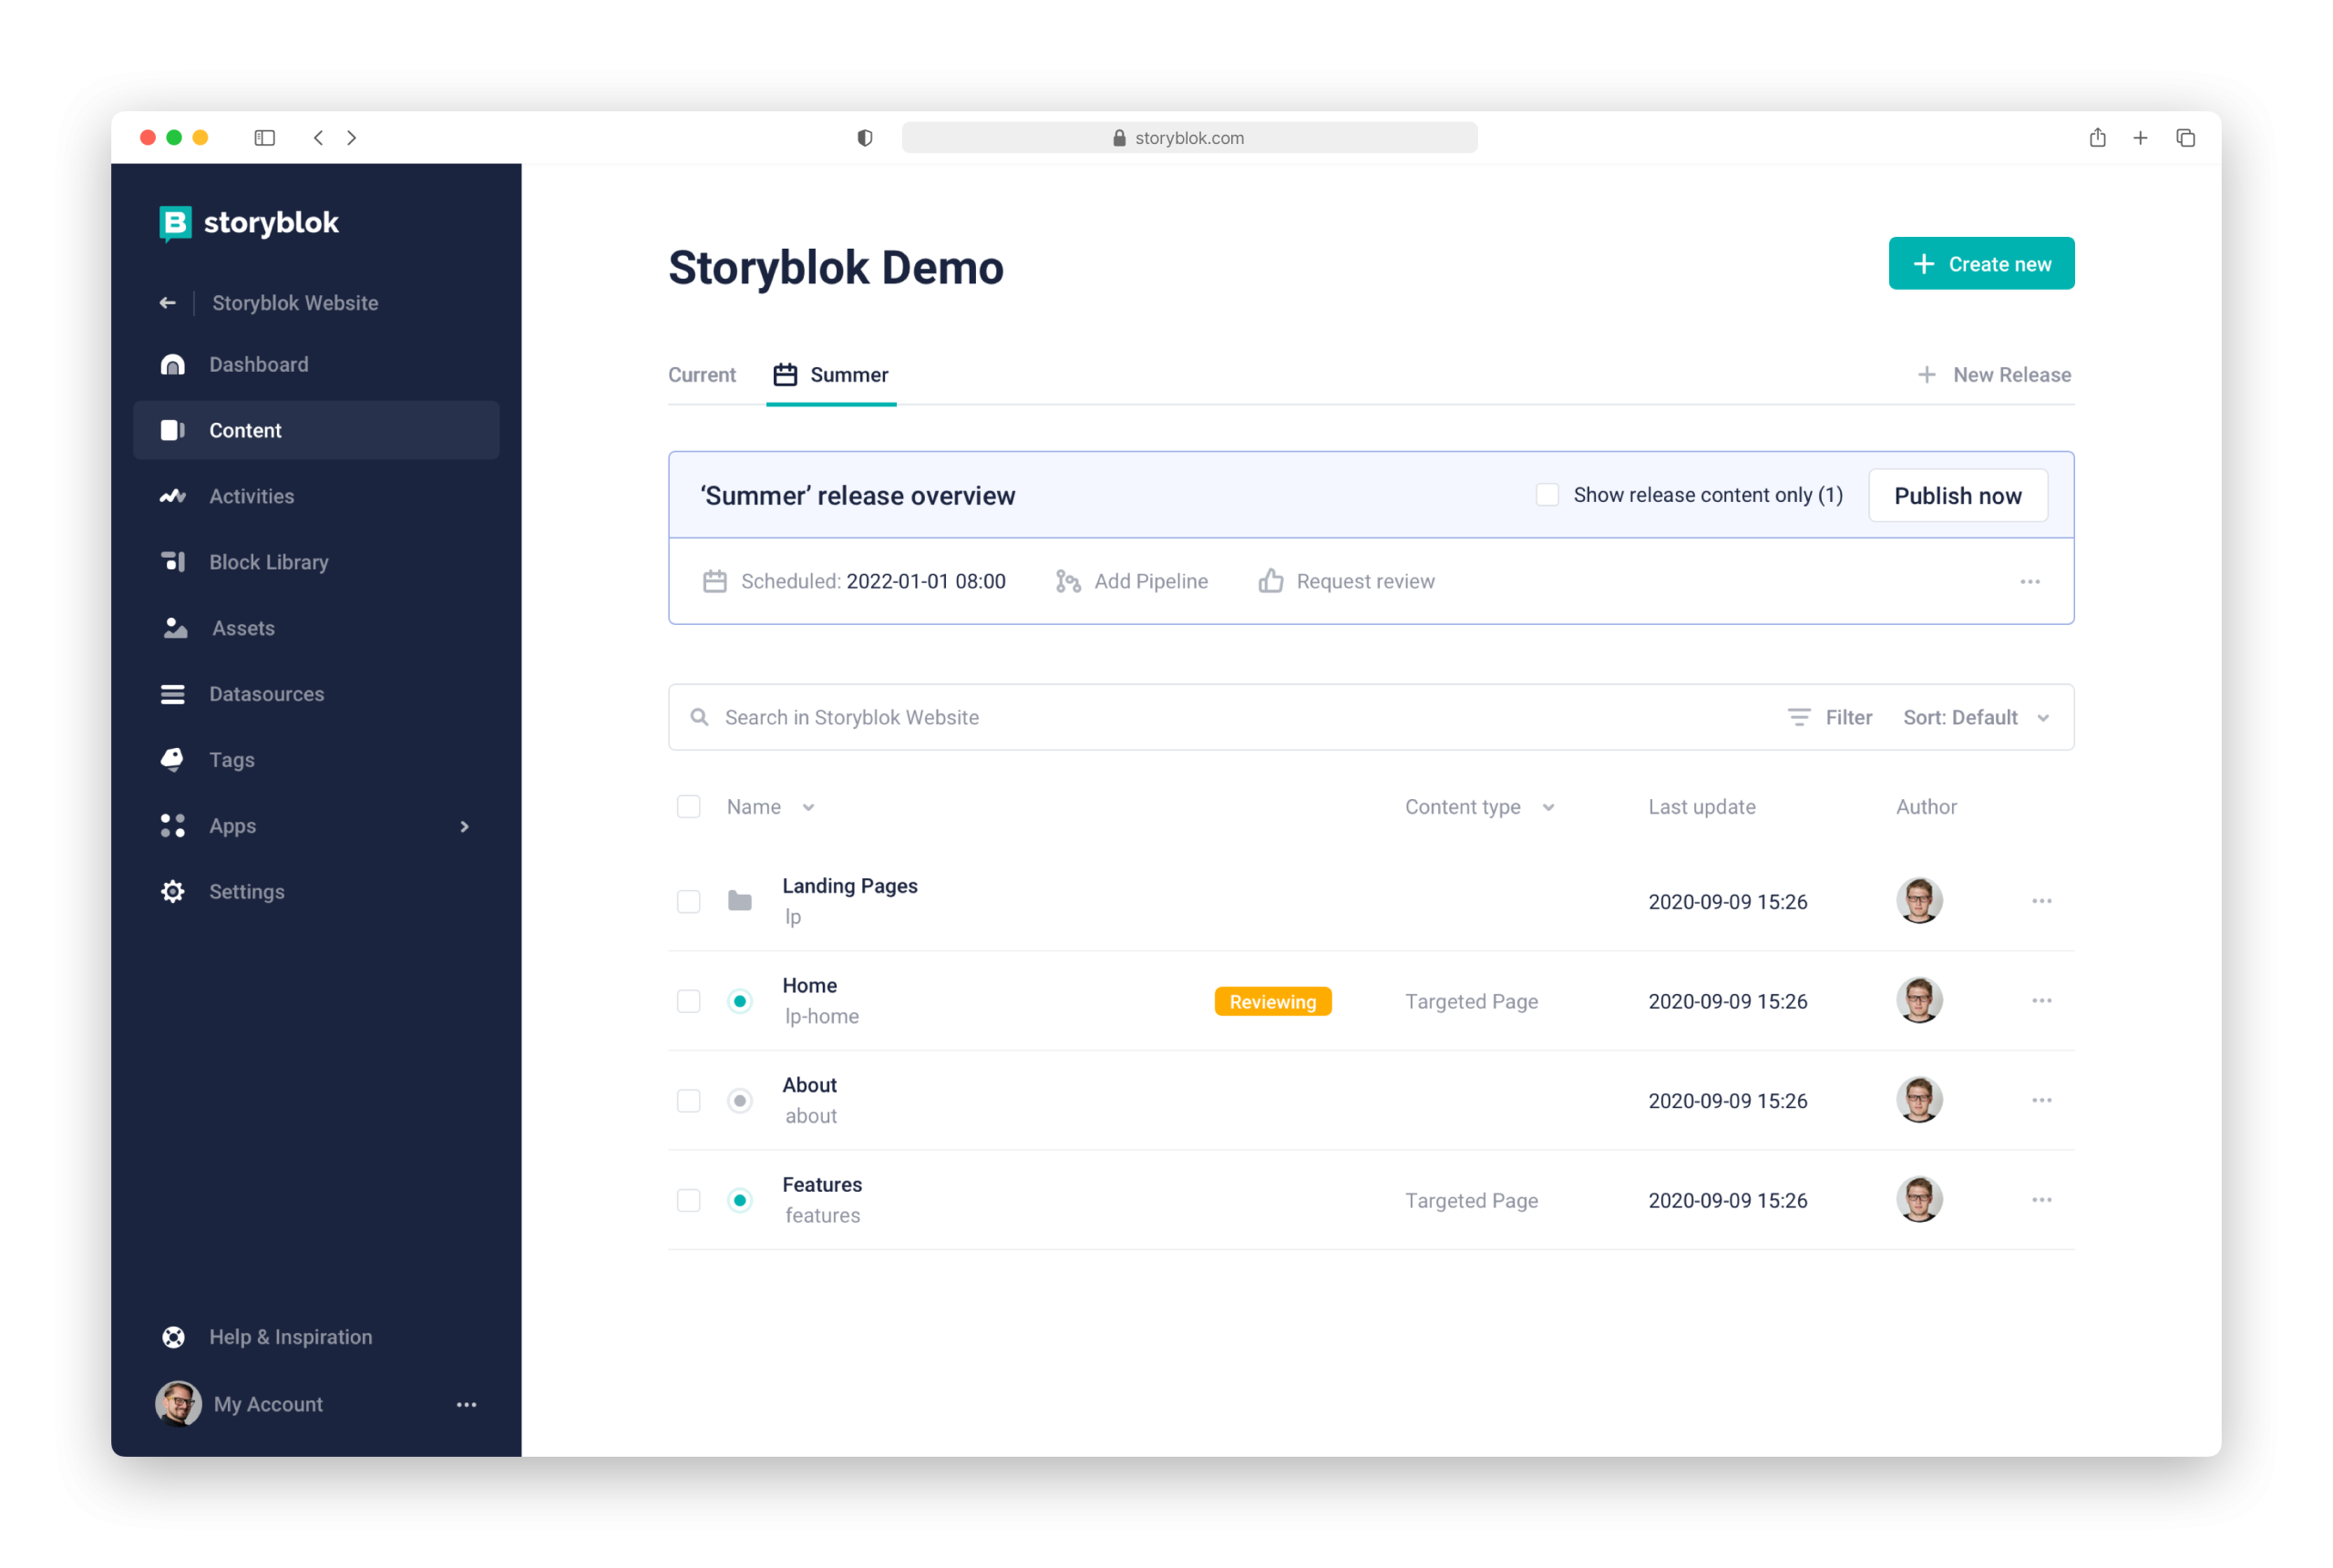
Task: Open the Dashboard section
Action: pos(258,364)
